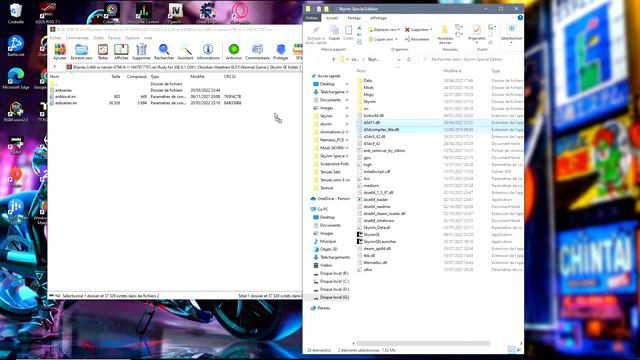640x360 pixels.
Task: Open the Fichier tab in Explorer
Action: click(x=312, y=18)
